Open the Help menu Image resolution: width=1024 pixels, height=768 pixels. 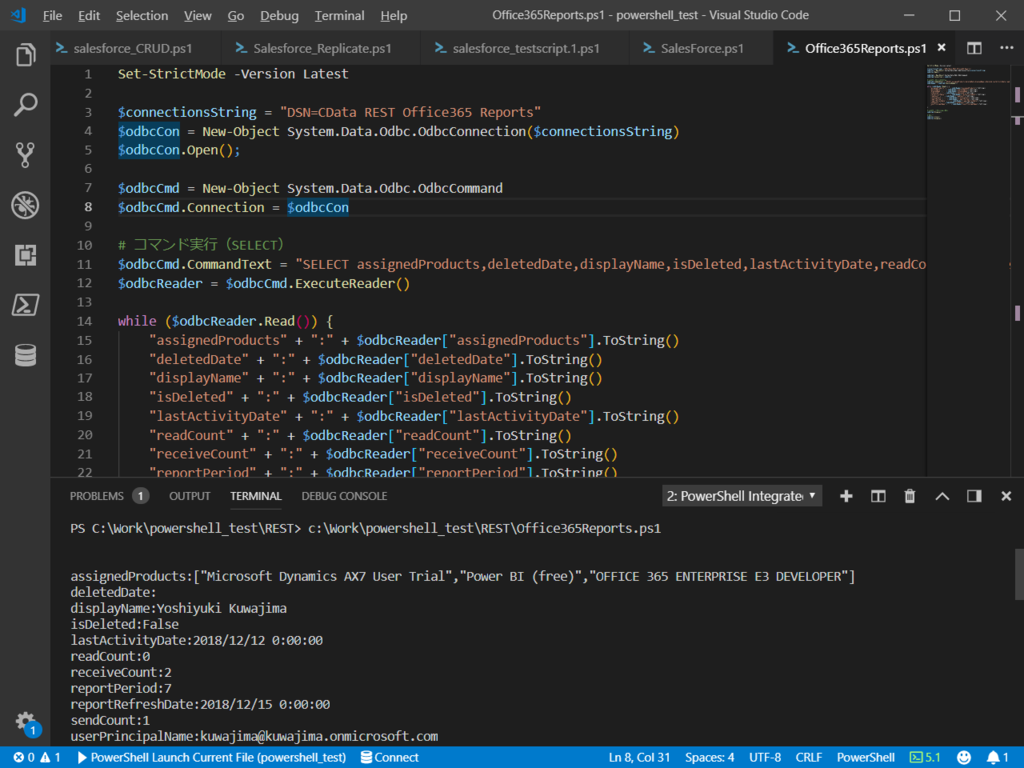click(393, 16)
